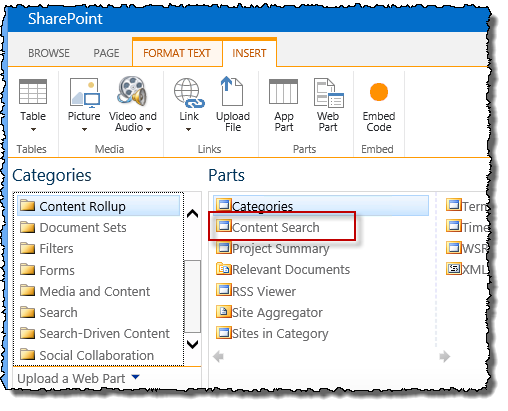Open the Video and Audio dropdown arrow
The width and height of the screenshot is (508, 411).
(x=148, y=129)
